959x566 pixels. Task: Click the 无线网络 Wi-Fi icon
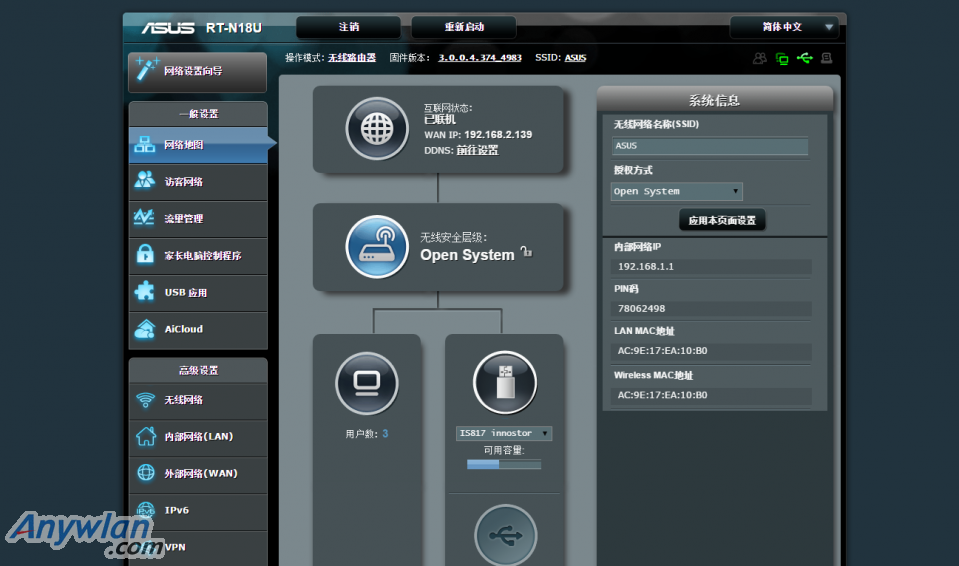tap(146, 400)
